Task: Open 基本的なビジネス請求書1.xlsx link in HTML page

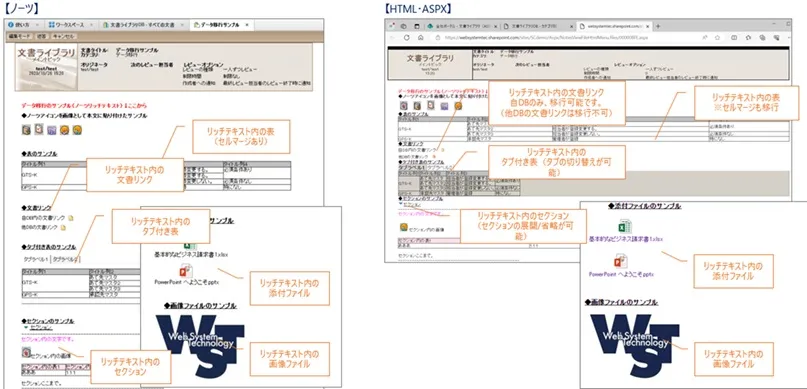Action: [626, 239]
